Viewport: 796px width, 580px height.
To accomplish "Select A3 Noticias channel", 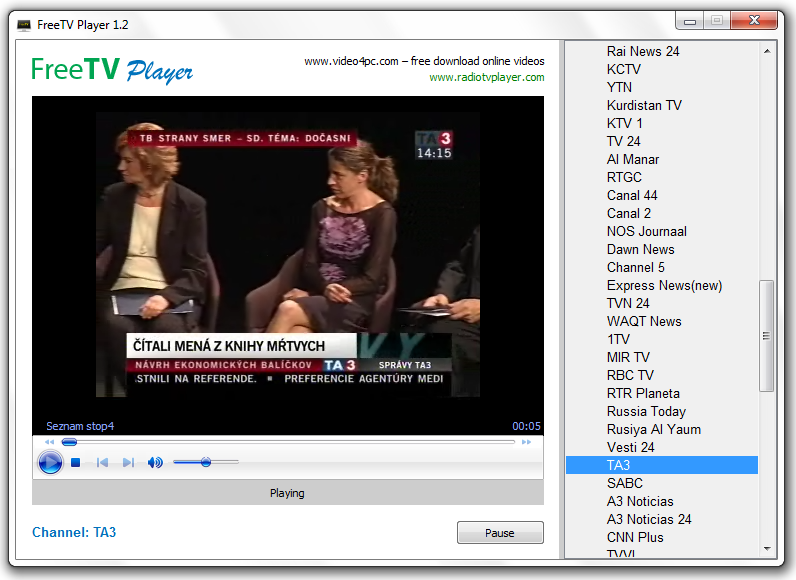I will click(x=661, y=502).
